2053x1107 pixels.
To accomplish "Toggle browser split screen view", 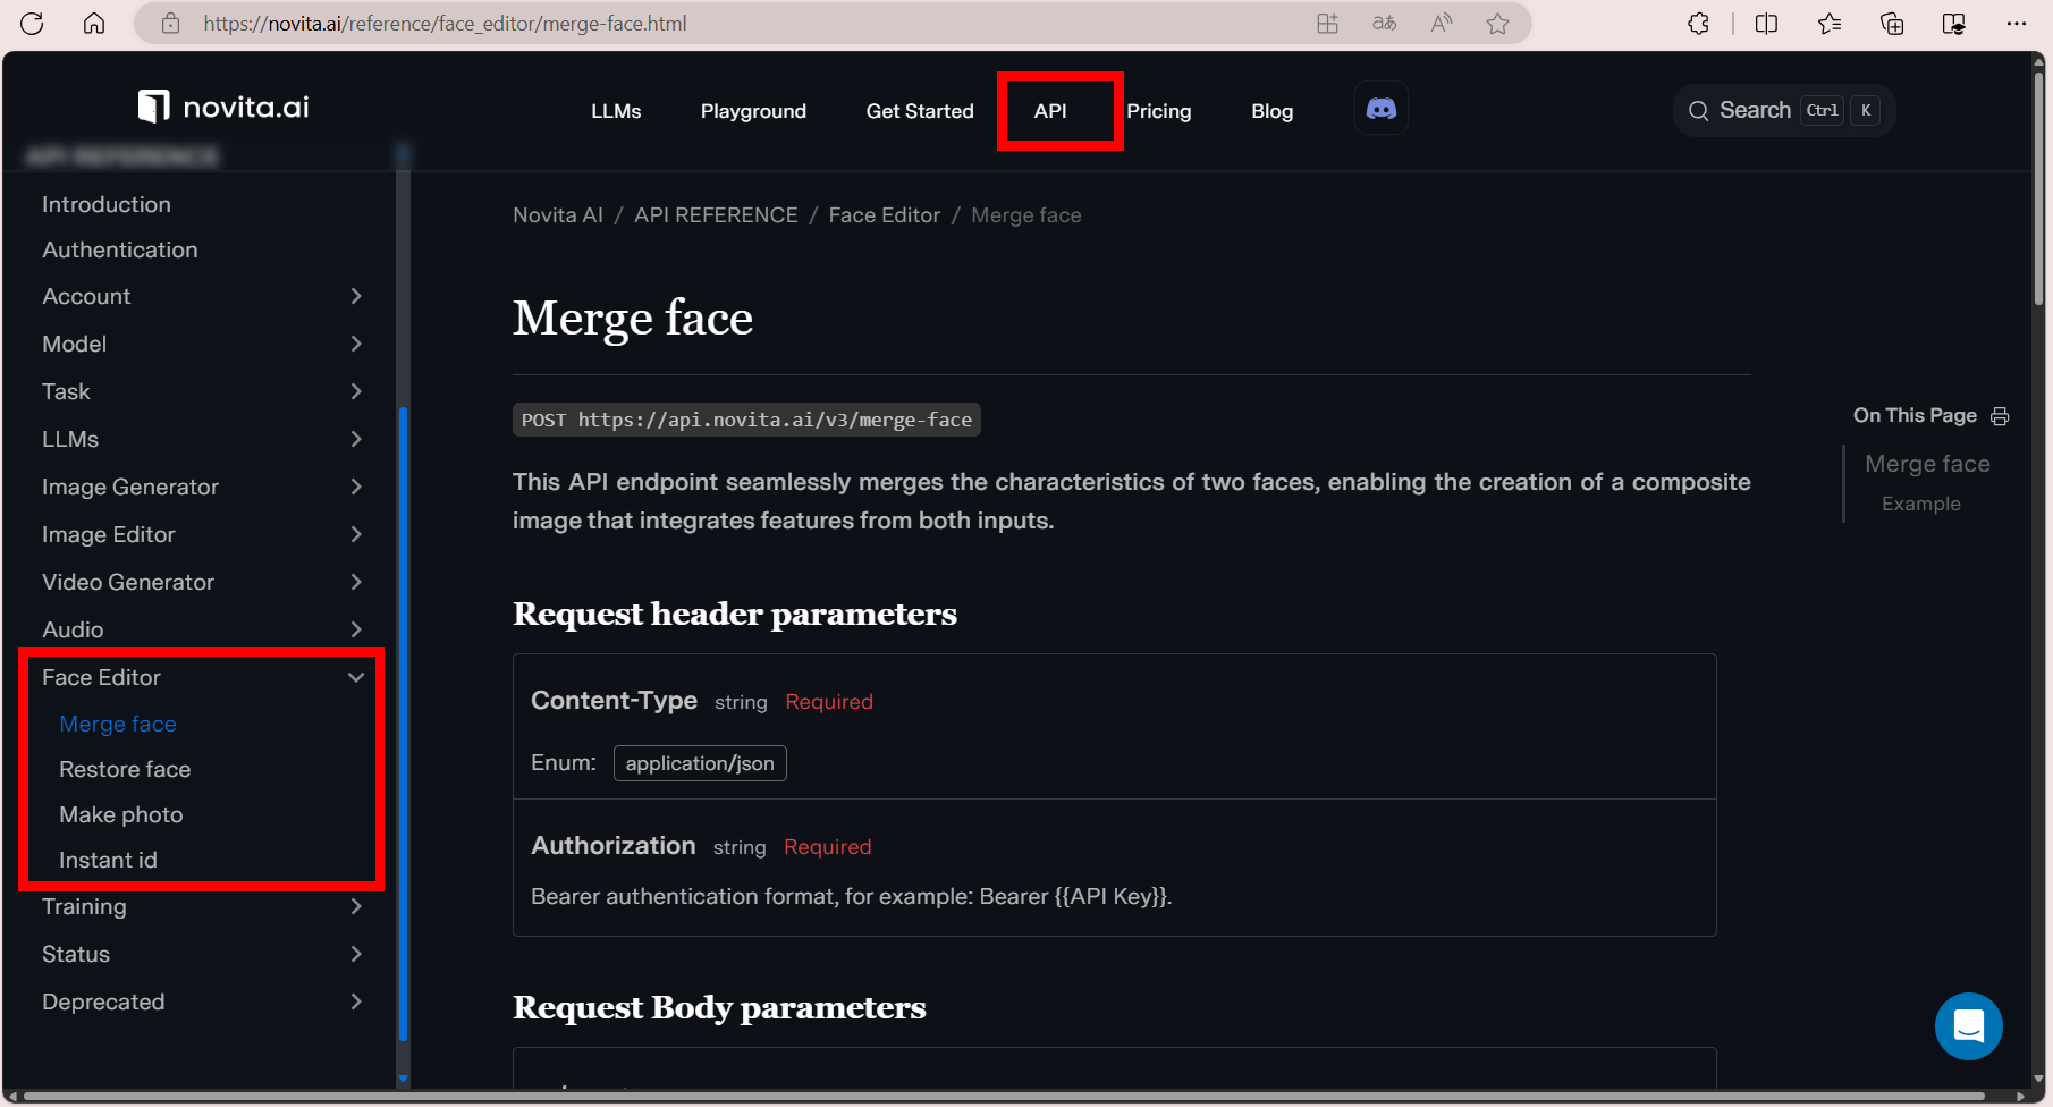I will click(1766, 23).
